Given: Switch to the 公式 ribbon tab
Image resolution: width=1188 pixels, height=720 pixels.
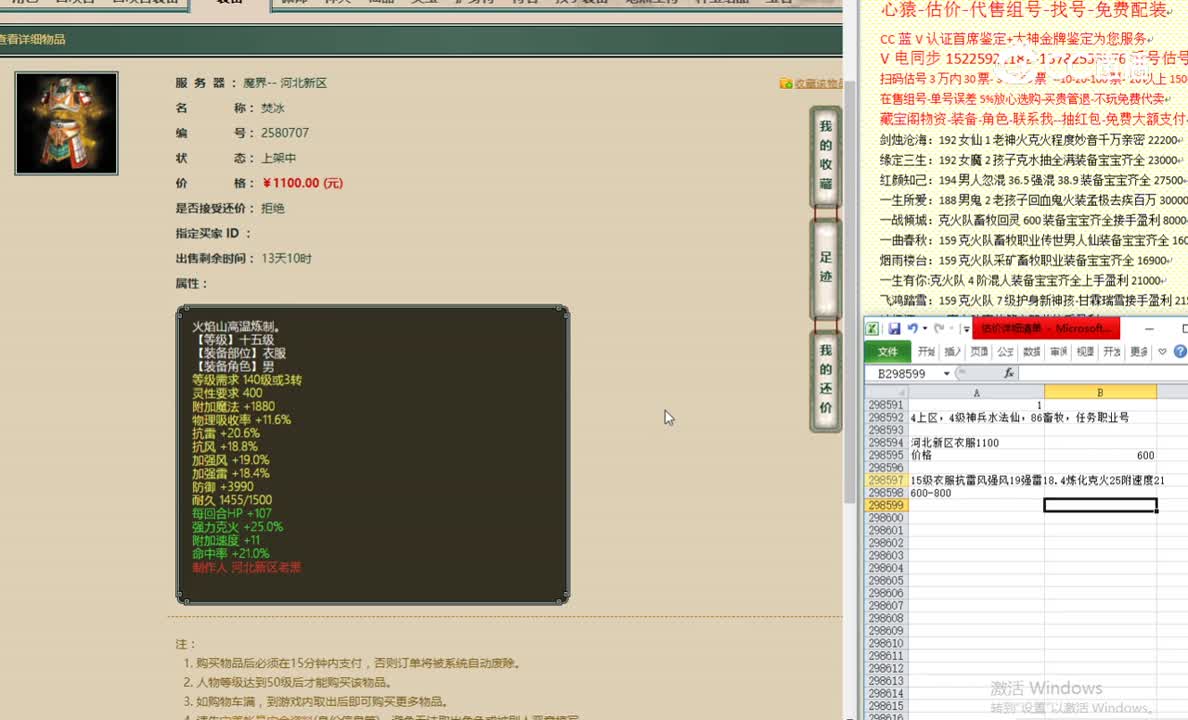Looking at the screenshot, I should [1005, 352].
